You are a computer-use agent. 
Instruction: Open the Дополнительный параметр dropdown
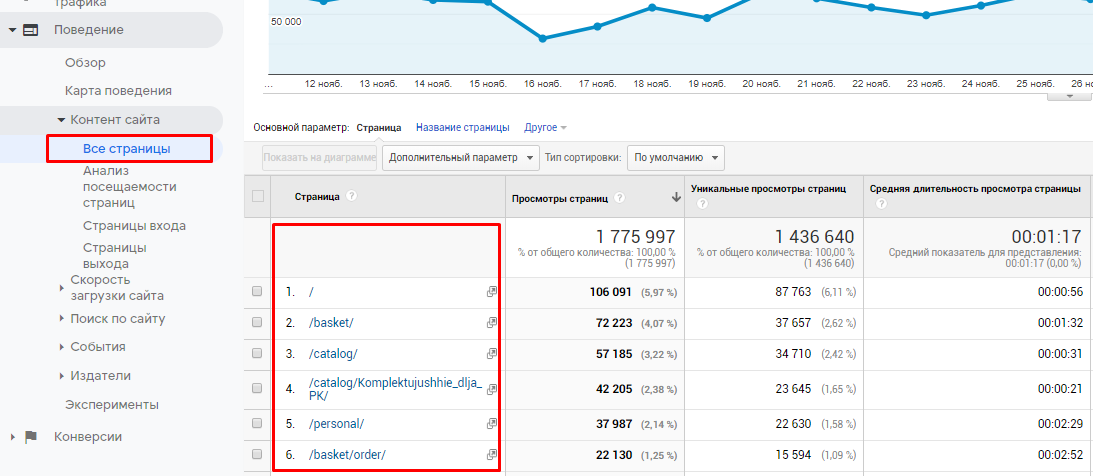click(461, 158)
